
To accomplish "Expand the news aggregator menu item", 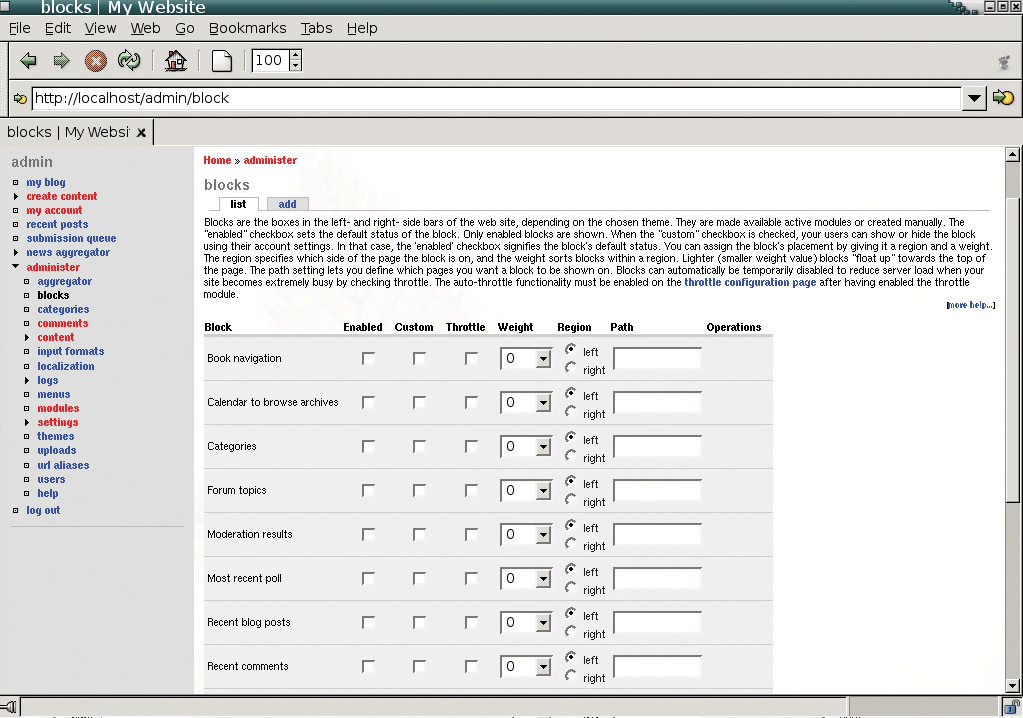I will point(16,252).
